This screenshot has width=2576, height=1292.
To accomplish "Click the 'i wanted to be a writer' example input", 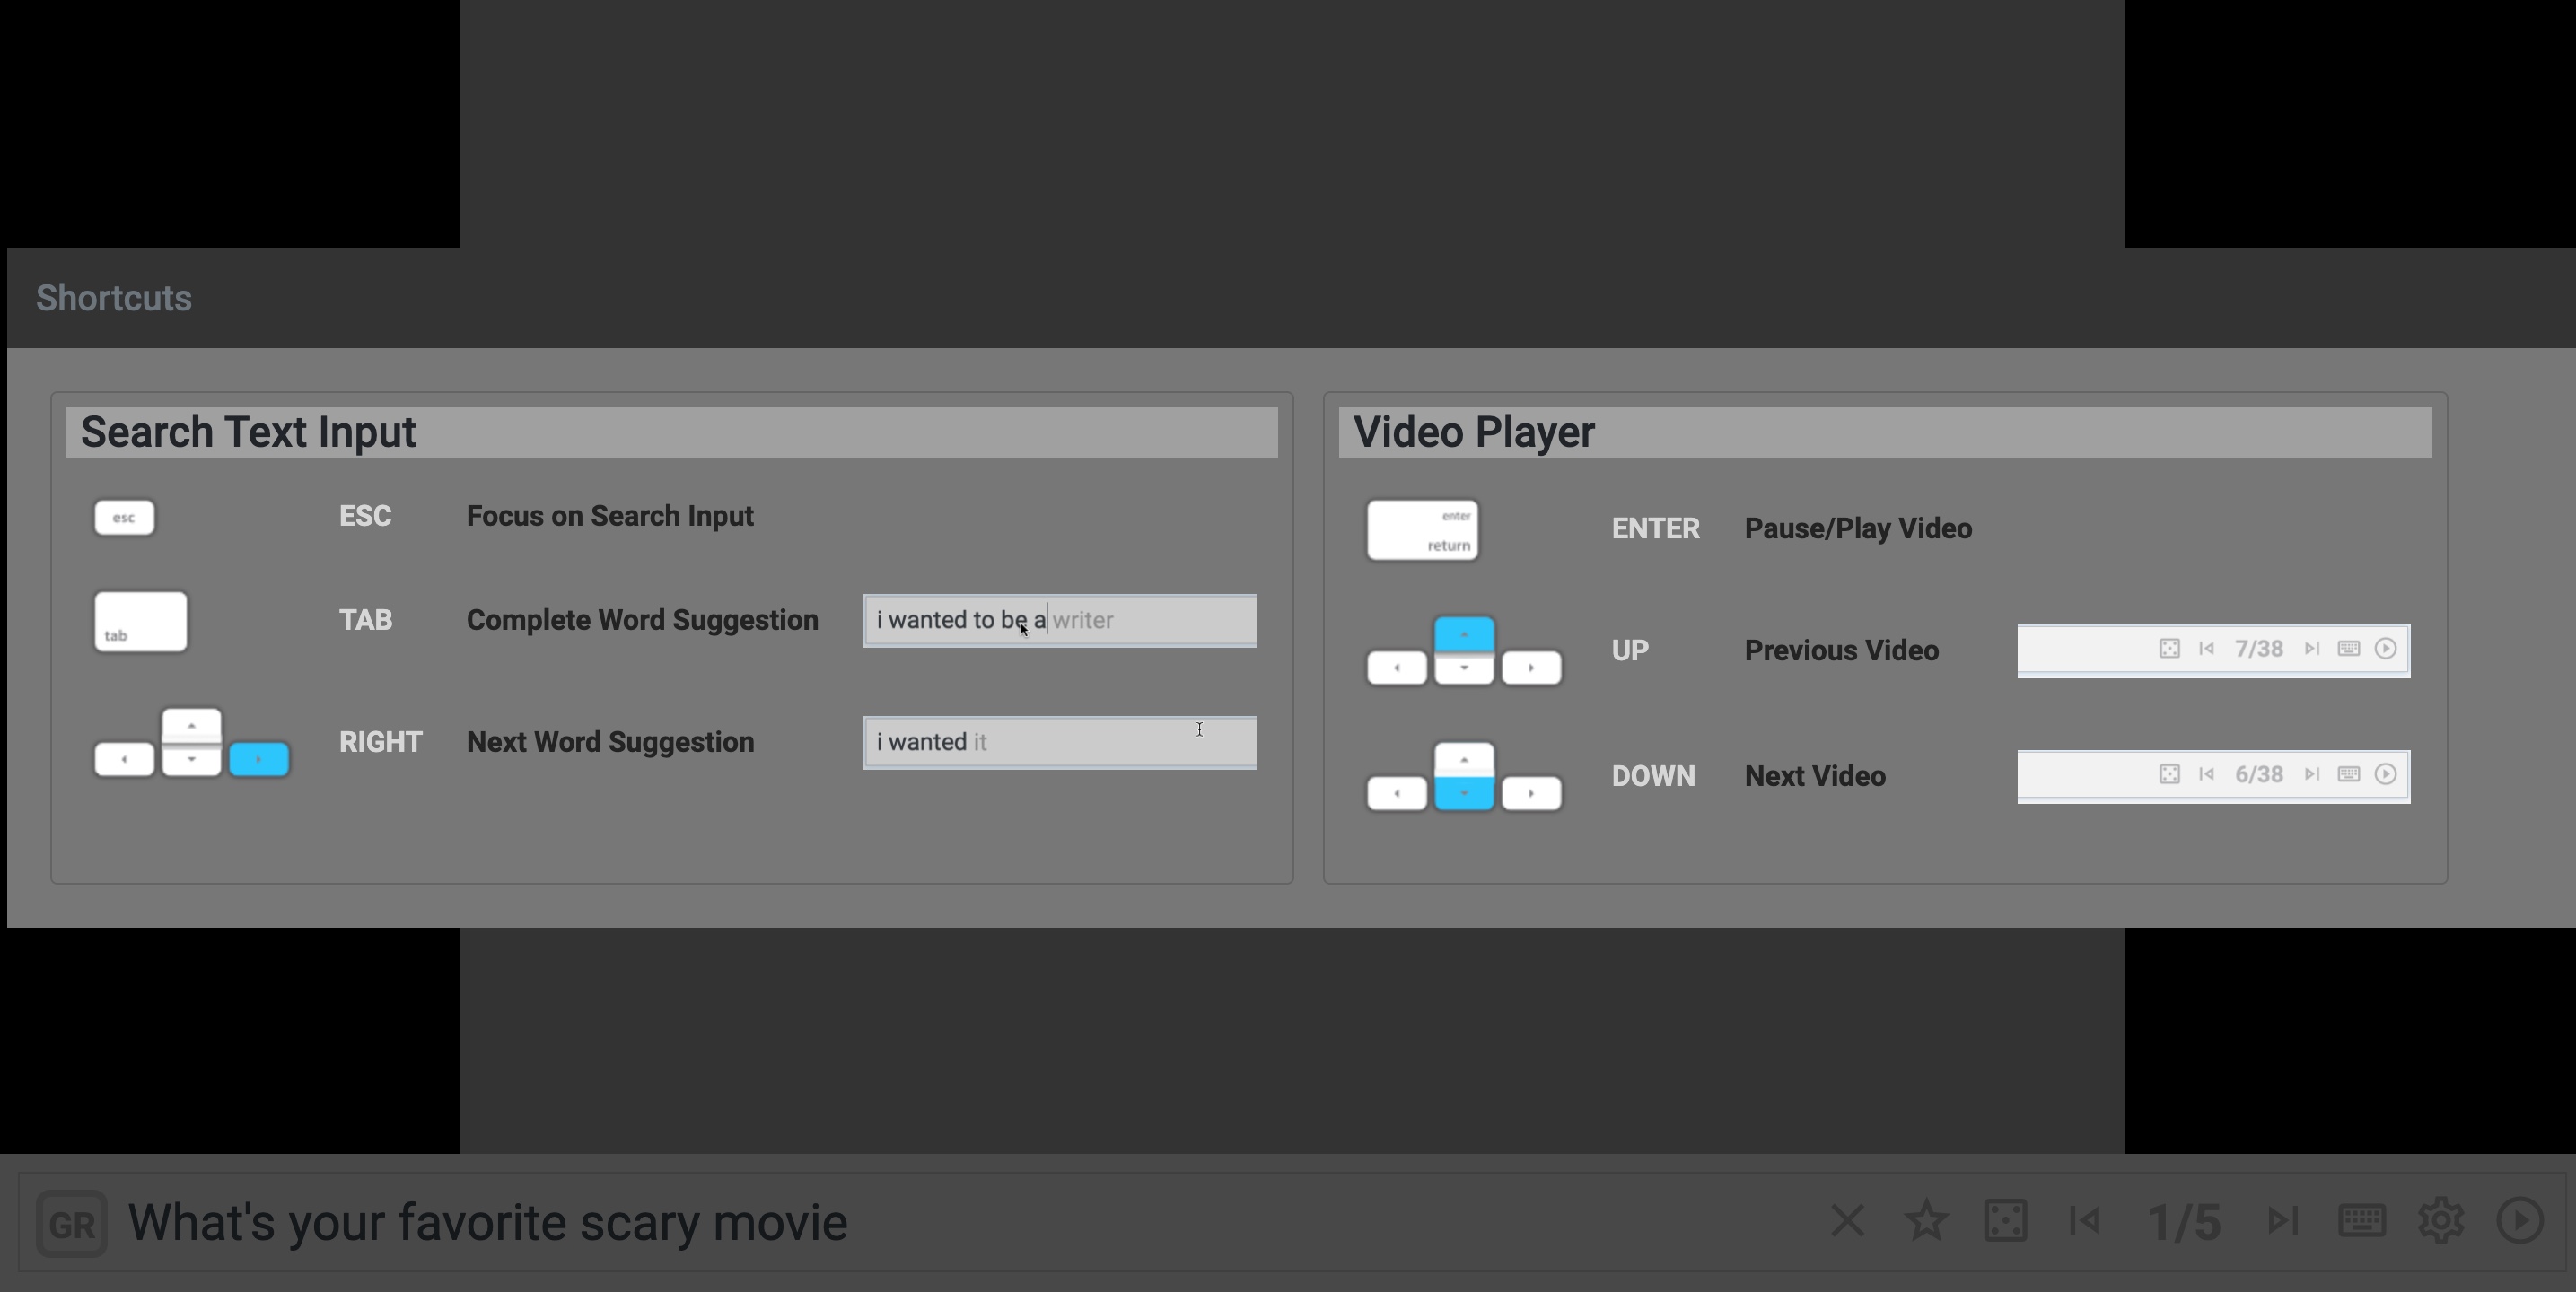I will coord(1059,621).
